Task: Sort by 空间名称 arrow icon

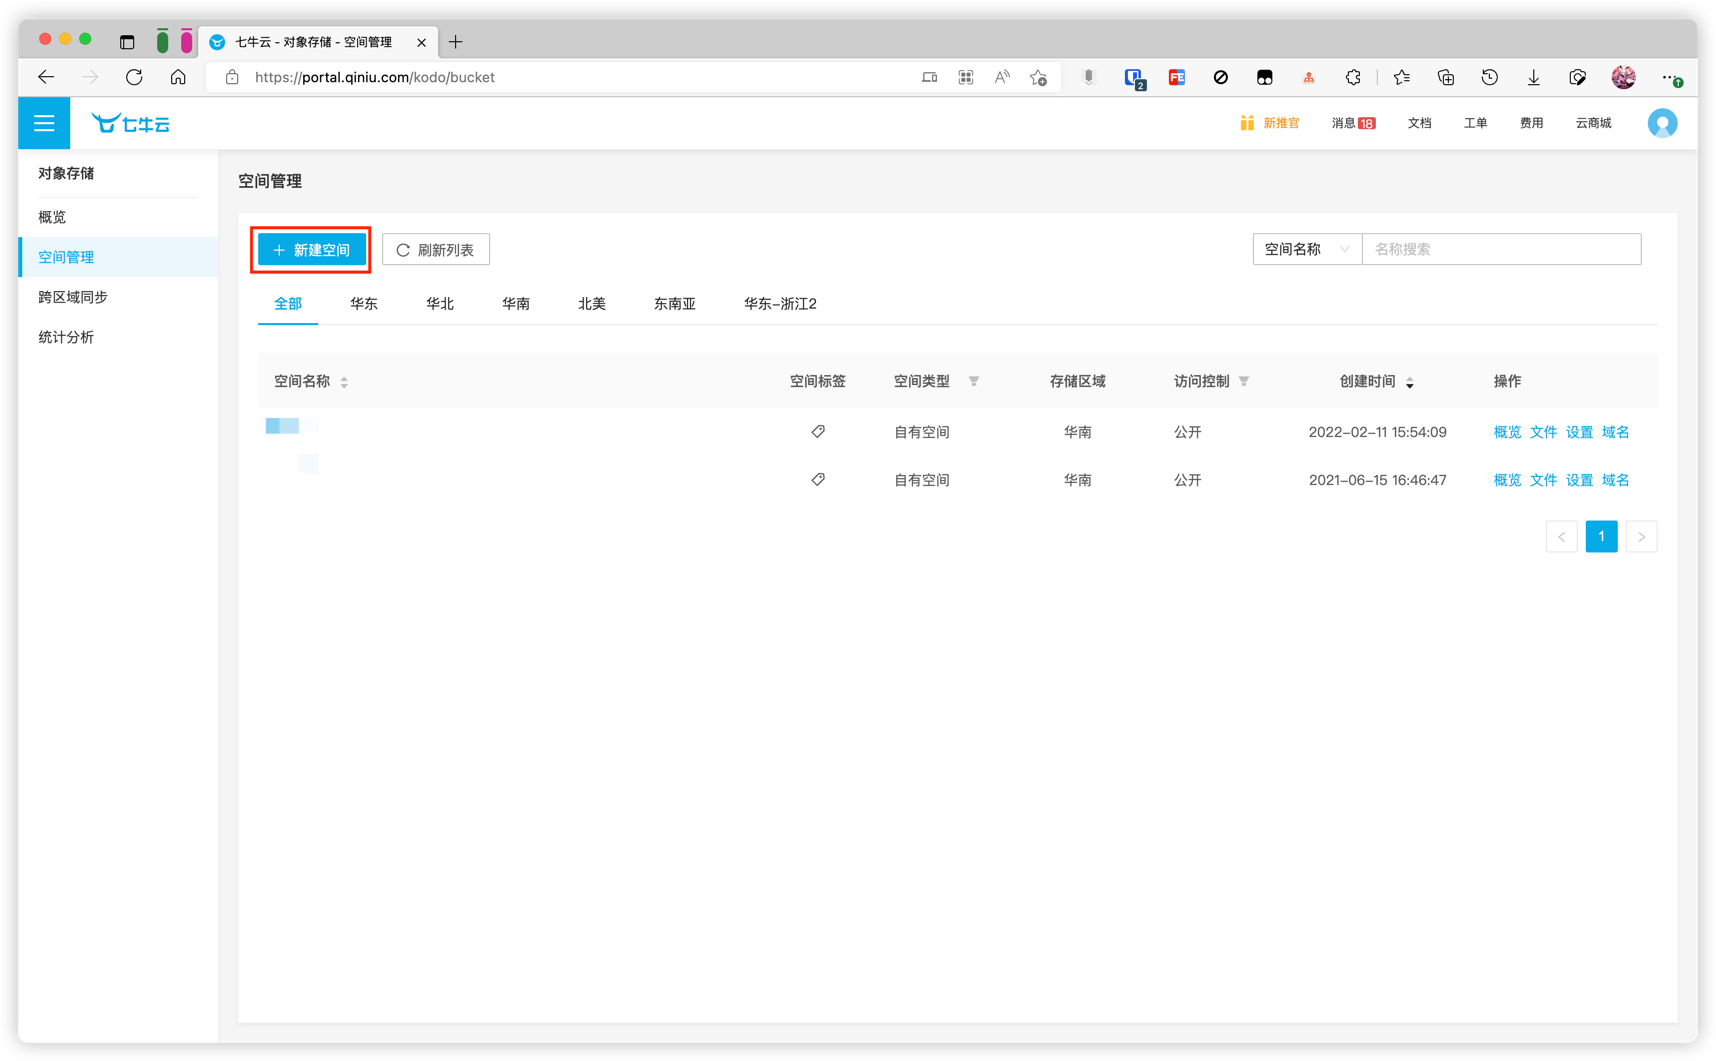Action: (344, 382)
